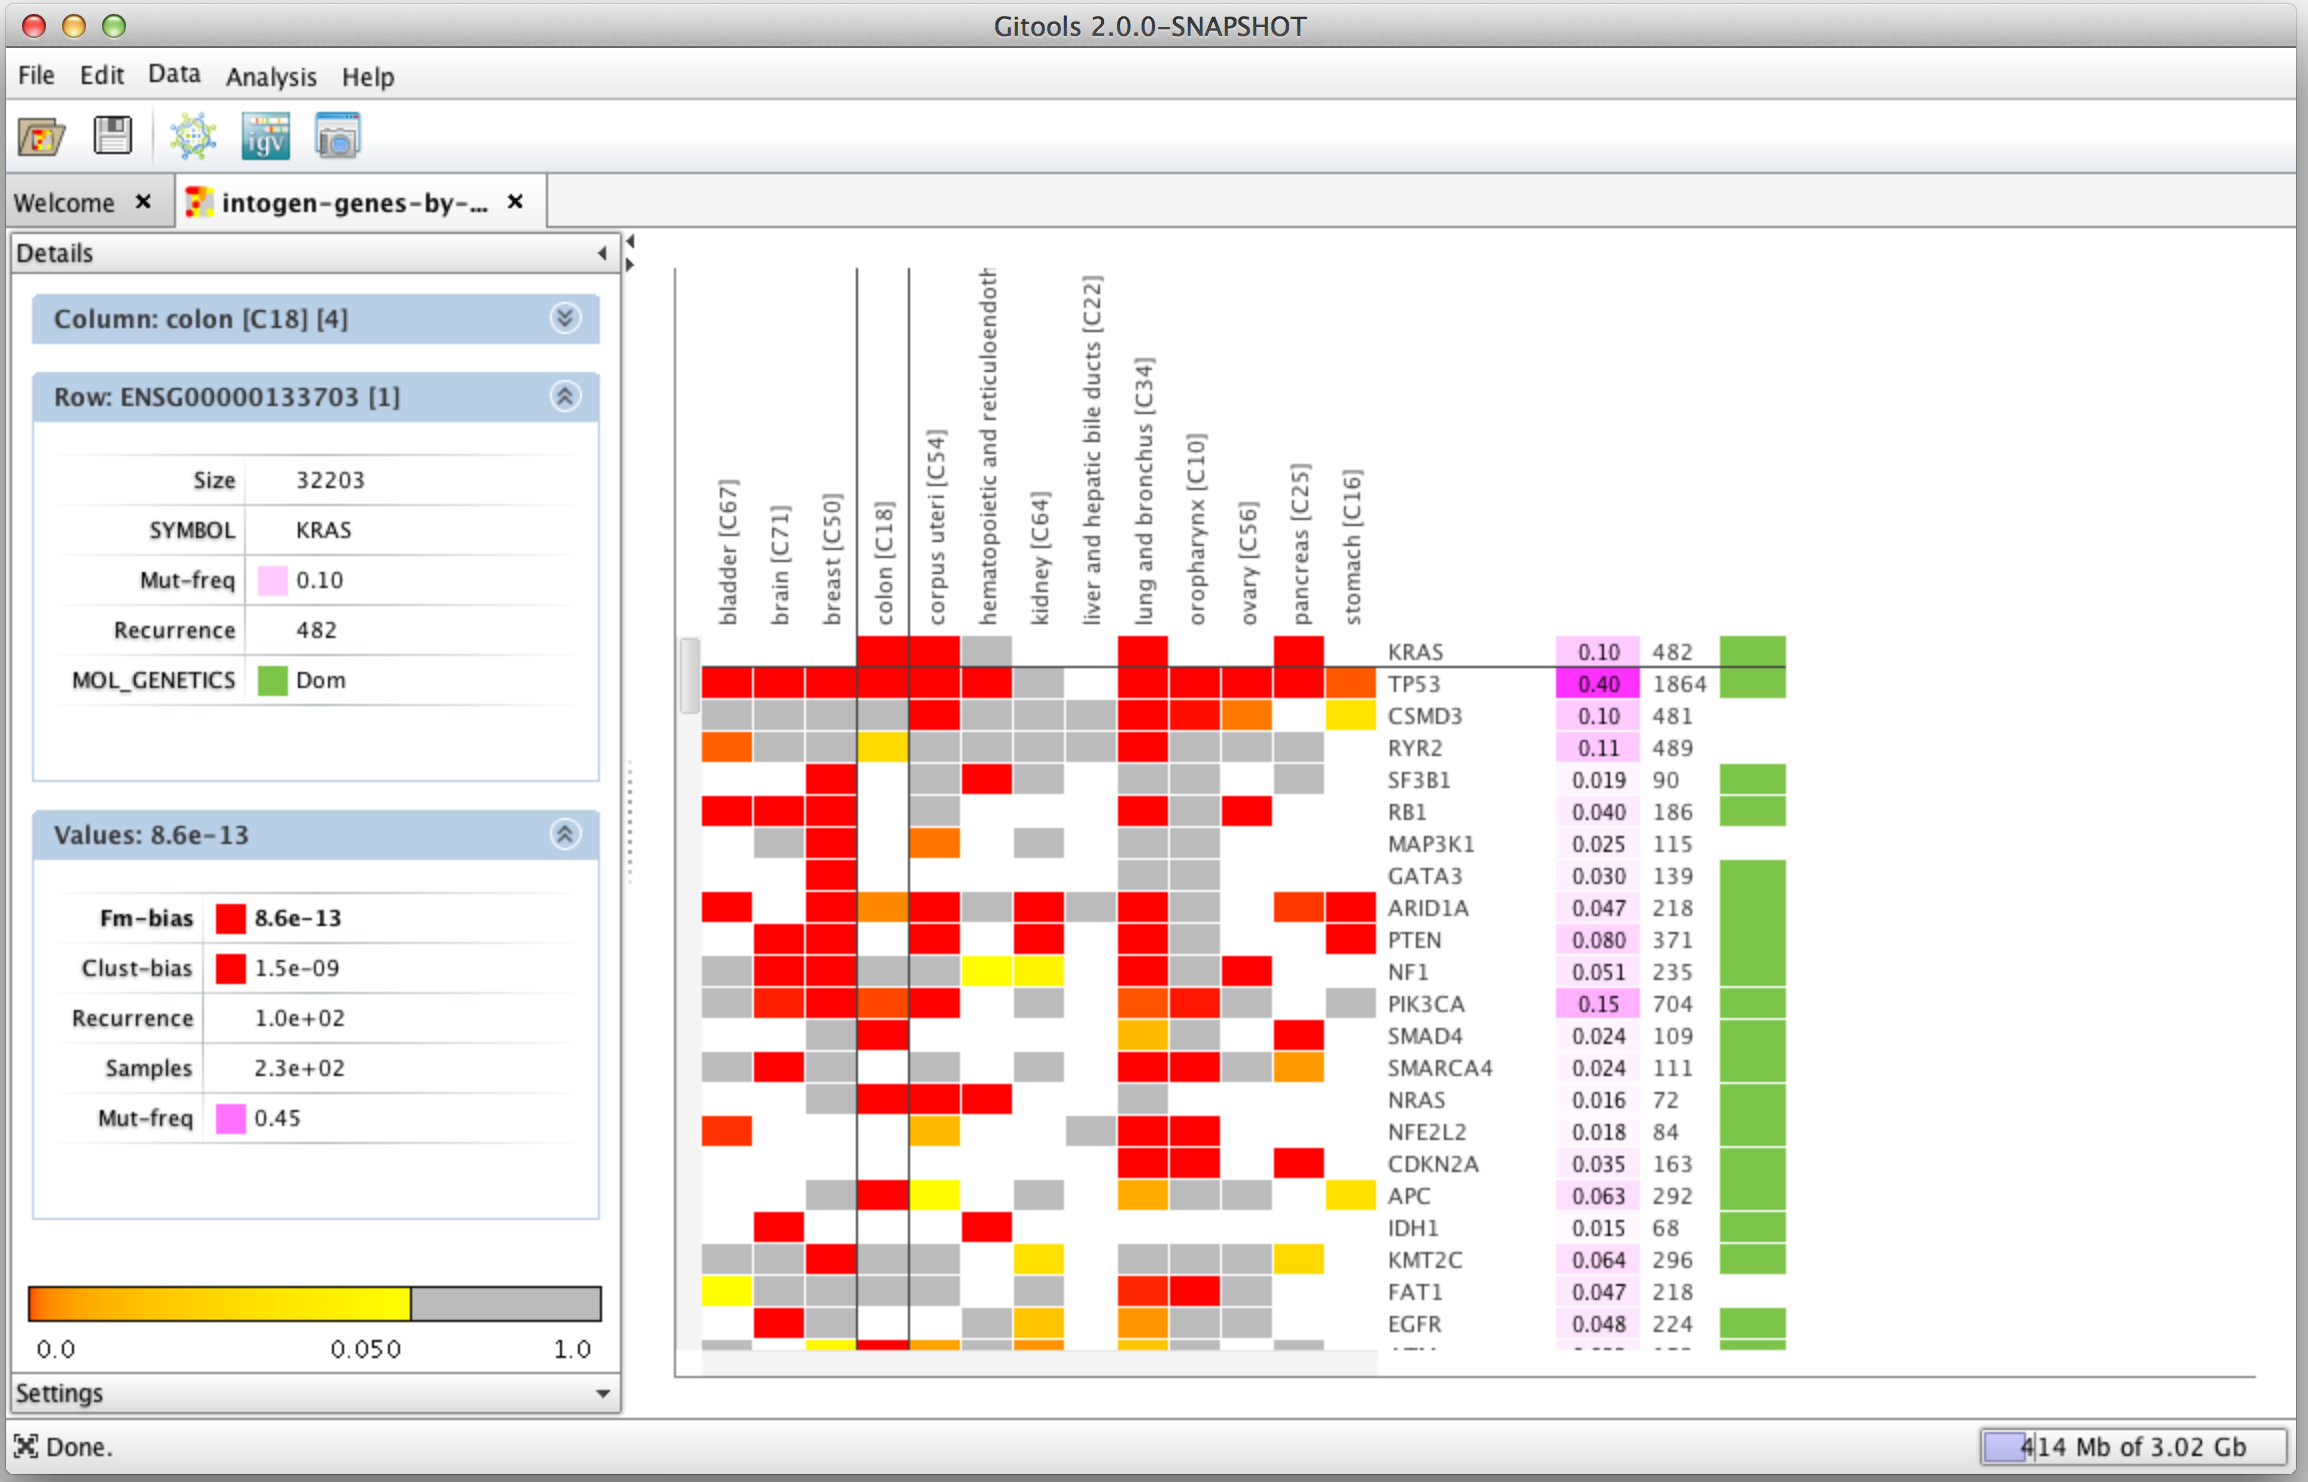Select the pancreas [C25] column header
The height and width of the screenshot is (1482, 2308).
pos(1299,544)
